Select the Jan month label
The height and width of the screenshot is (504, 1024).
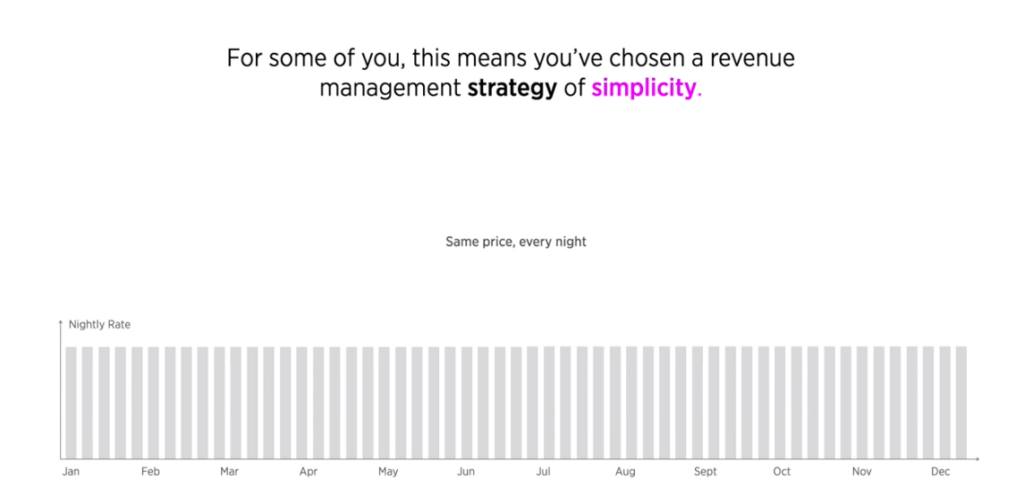tap(71, 471)
